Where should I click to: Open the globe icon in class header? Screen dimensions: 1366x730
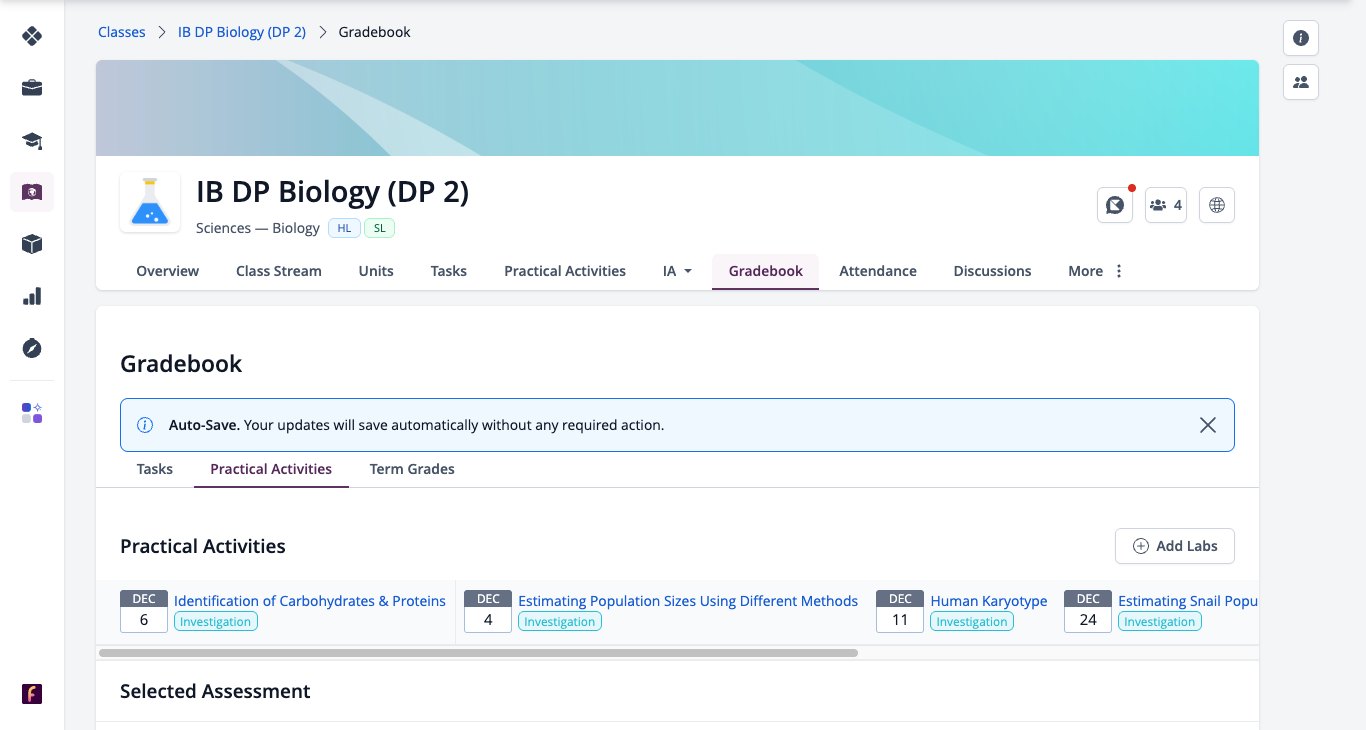(x=1217, y=205)
